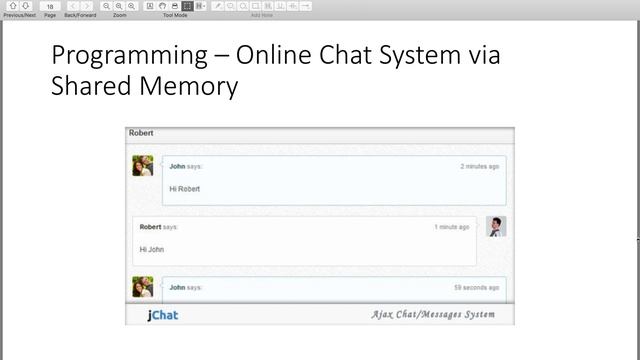Viewport: 640px width, 360px height.
Task: Click the '2 minutes ago' timestamp
Action: point(480,167)
